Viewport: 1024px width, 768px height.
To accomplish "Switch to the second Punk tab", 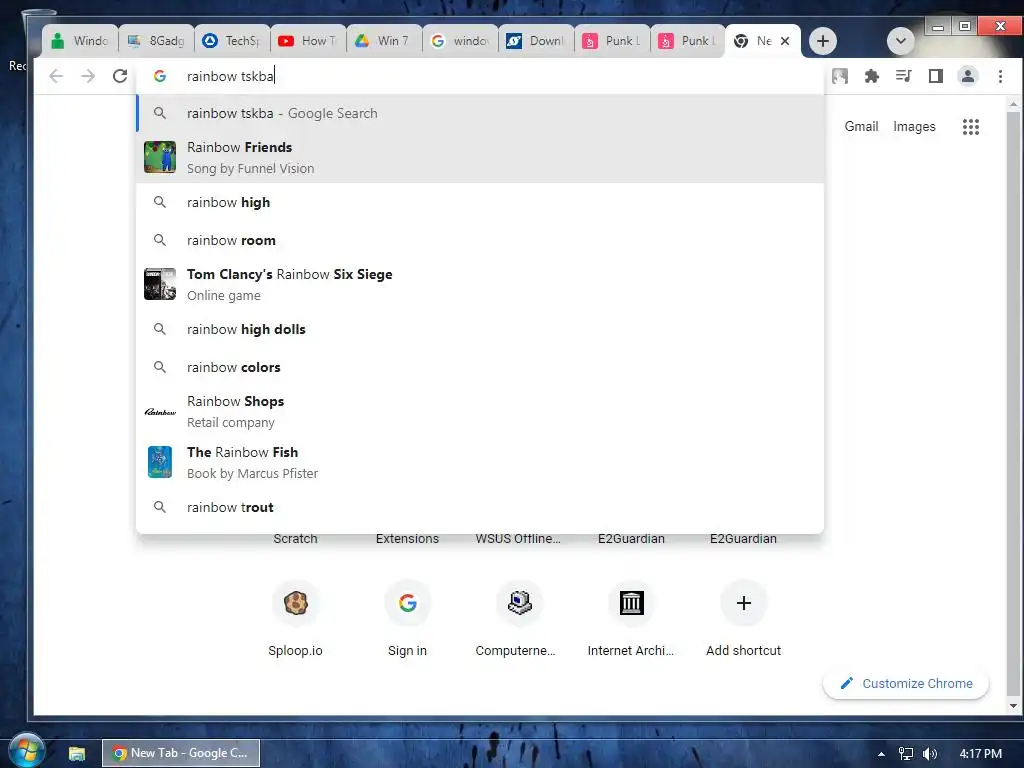I will pyautogui.click(x=688, y=41).
